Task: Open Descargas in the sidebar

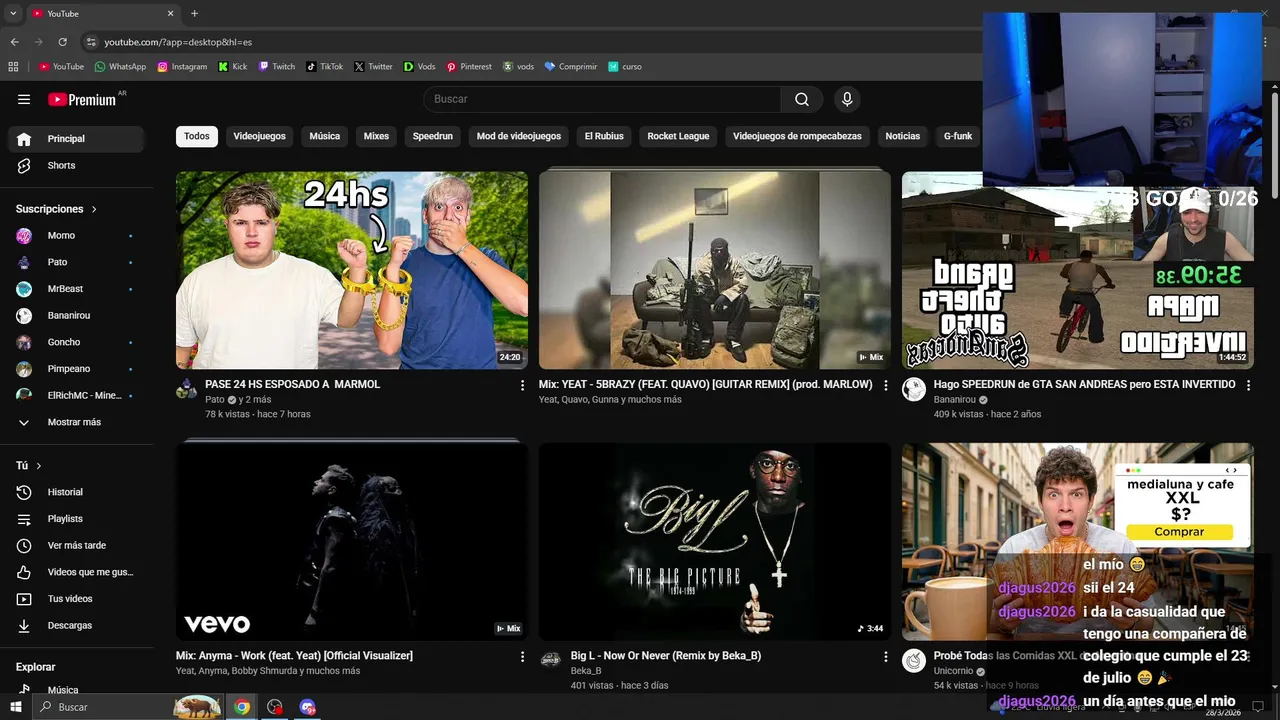Action: tap(77, 625)
